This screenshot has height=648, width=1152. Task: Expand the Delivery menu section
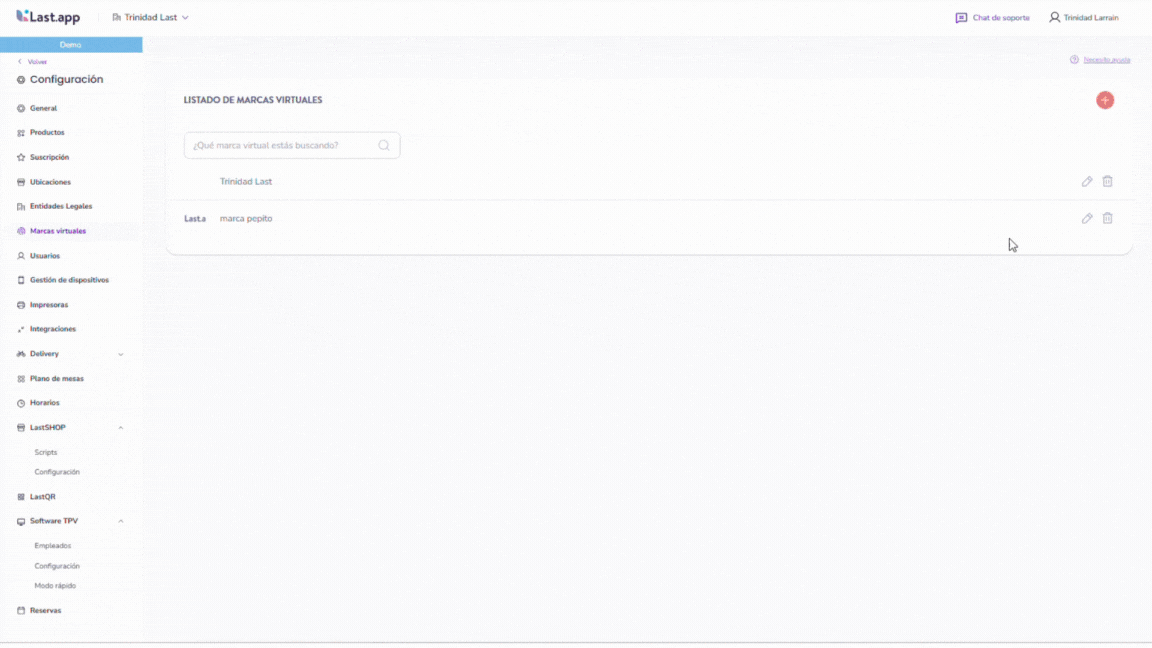(121, 354)
